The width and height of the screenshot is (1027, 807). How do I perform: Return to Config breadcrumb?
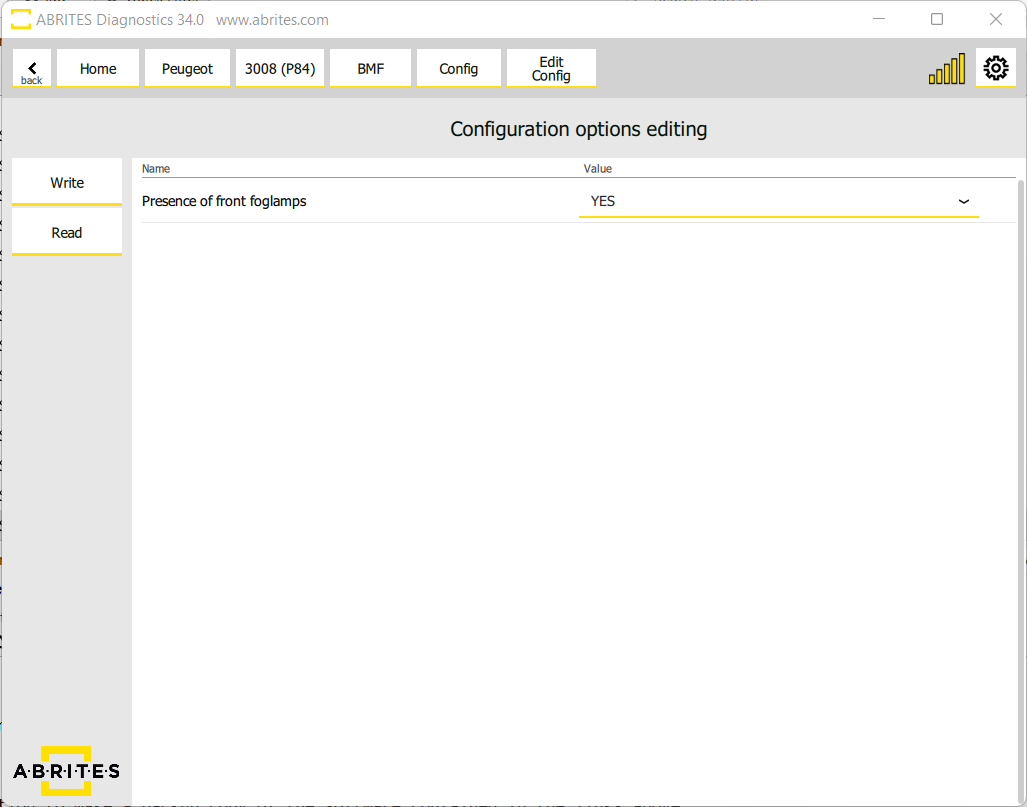[458, 68]
